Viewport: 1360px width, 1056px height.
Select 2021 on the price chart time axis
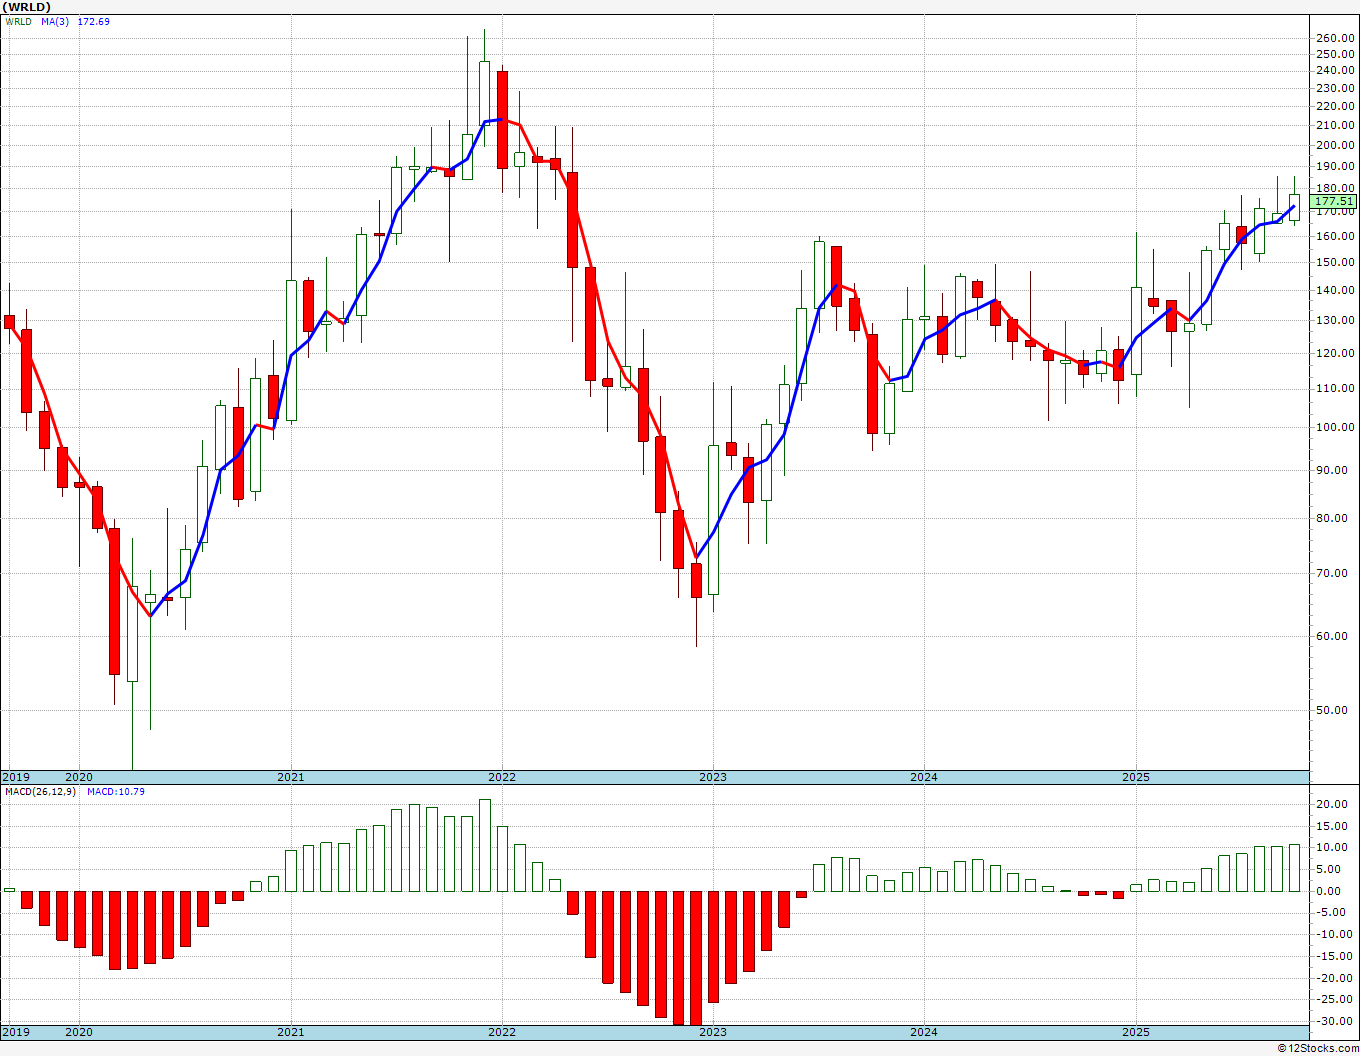(x=290, y=777)
